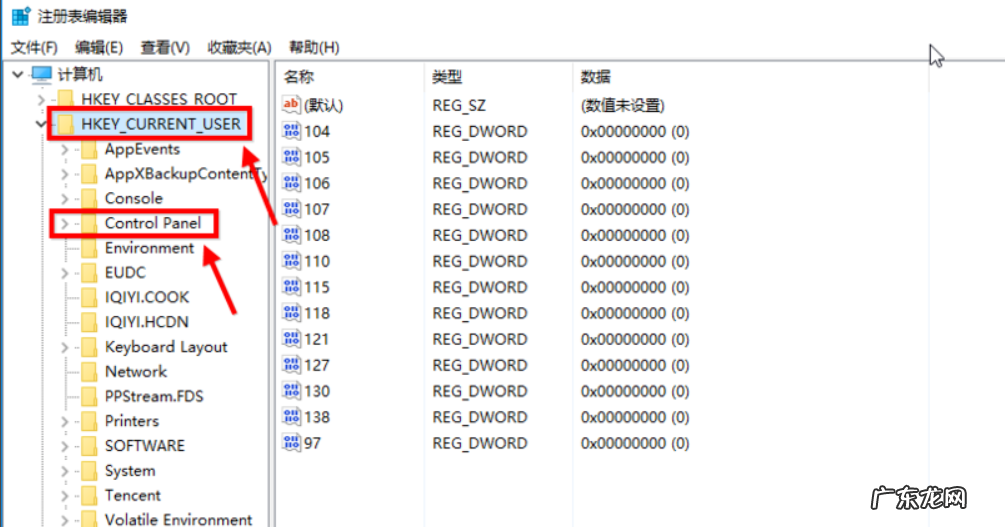Select the (默认) string value icon
Viewport: 1005px width, 527px height.
(x=291, y=105)
